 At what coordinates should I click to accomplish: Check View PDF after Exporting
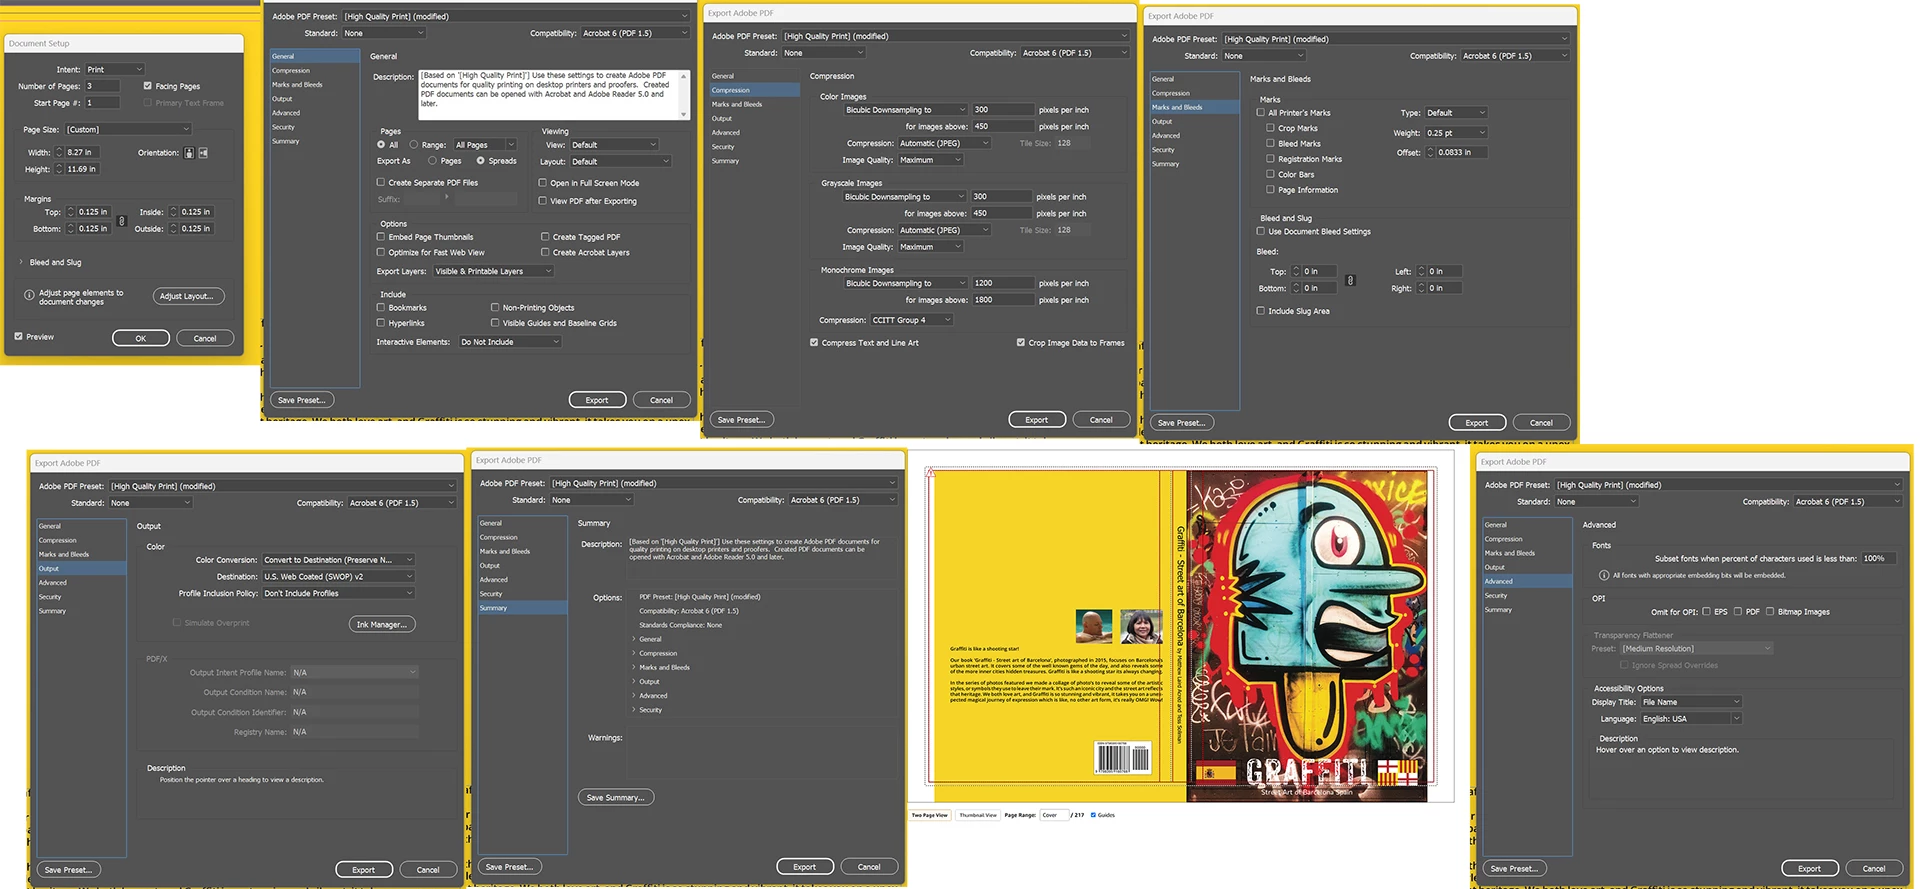point(542,201)
